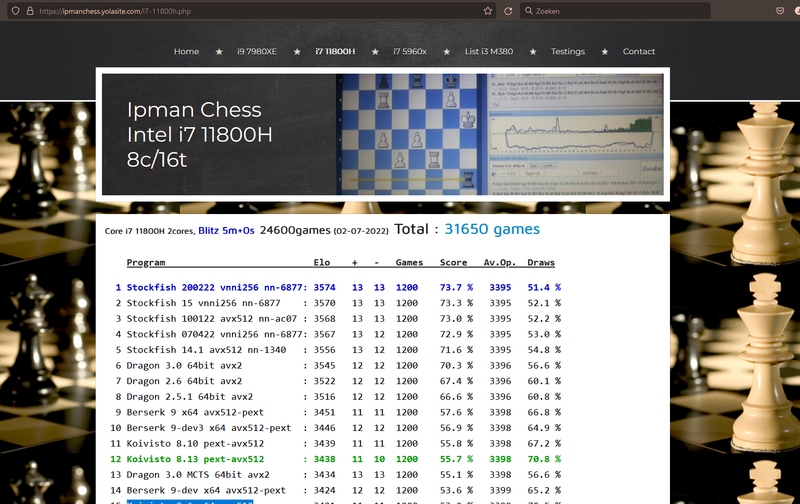Click Berserk 9-dev3 x64 avx512-pext entry
Image resolution: width=800 pixels, height=504 pixels.
click(209, 428)
